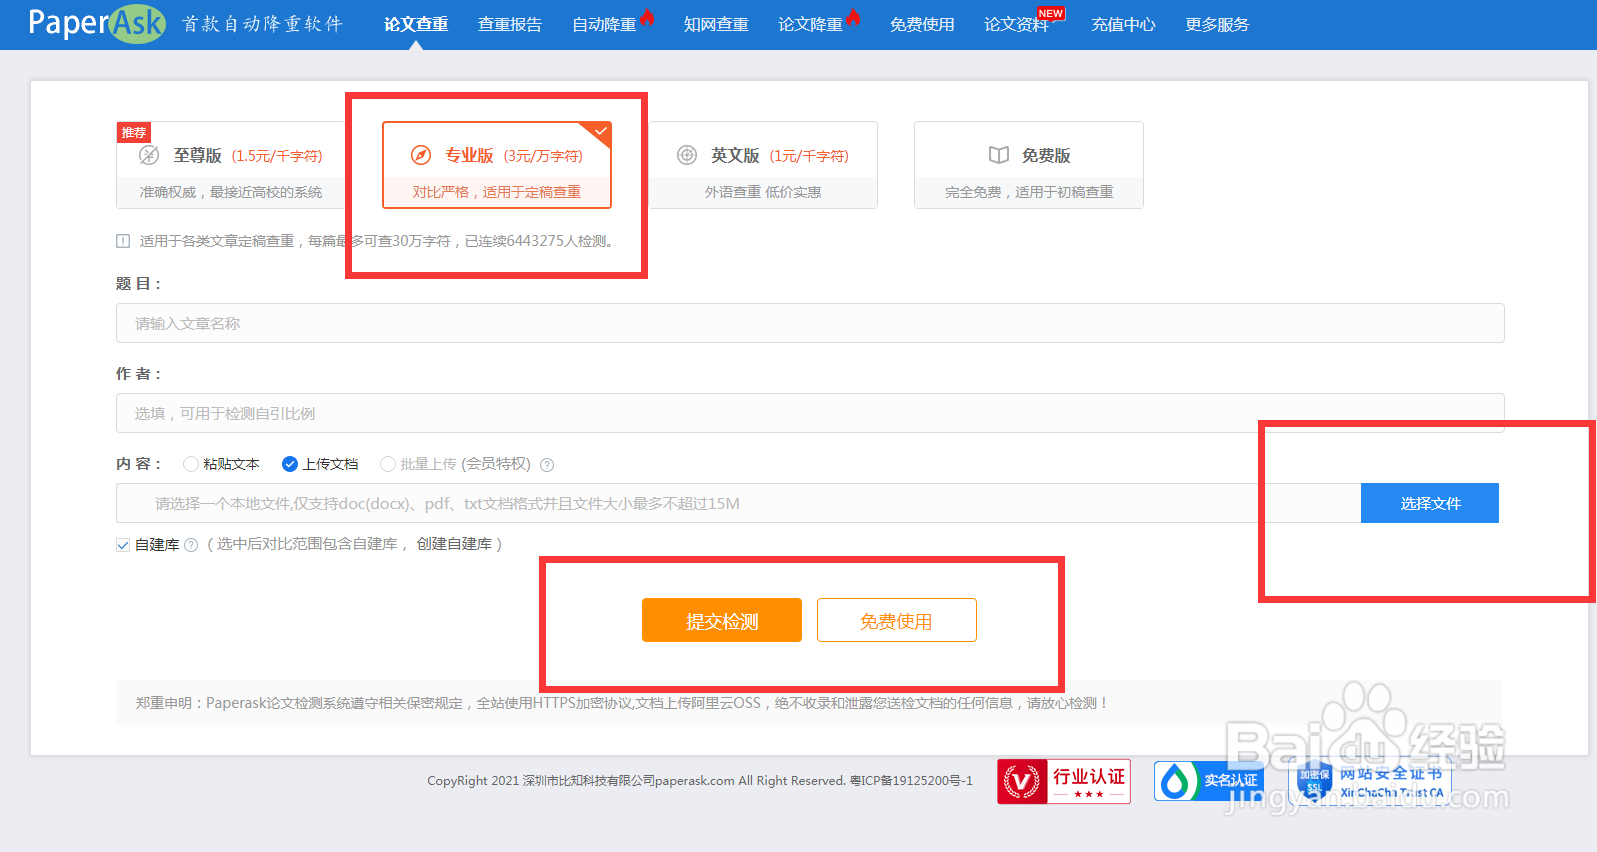Open 知网查重 navigation item
The height and width of the screenshot is (852, 1597).
716,24
